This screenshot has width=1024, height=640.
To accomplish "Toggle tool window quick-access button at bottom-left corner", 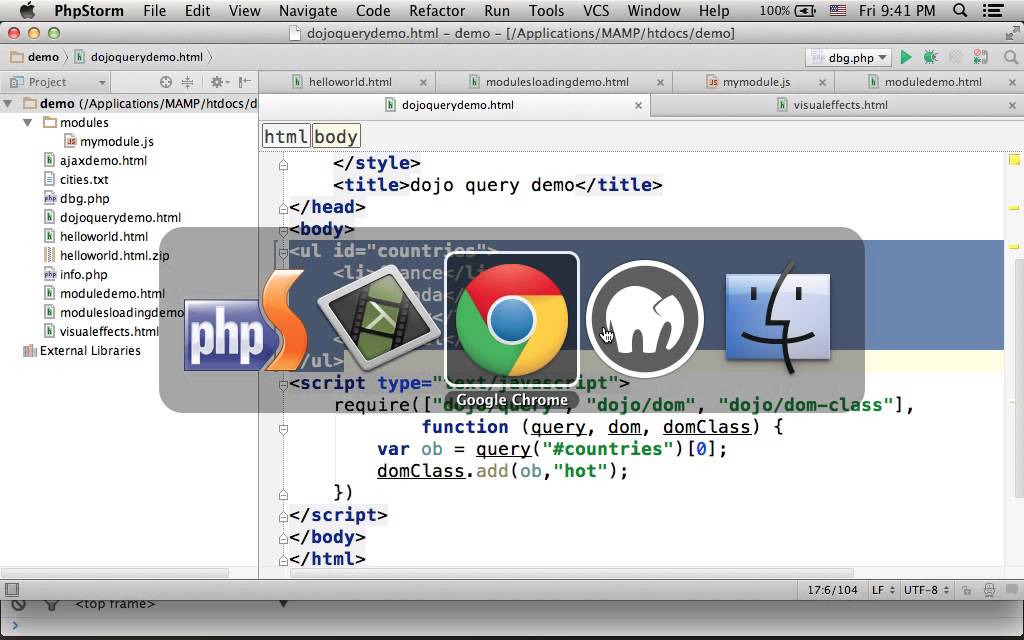I will coord(12,590).
